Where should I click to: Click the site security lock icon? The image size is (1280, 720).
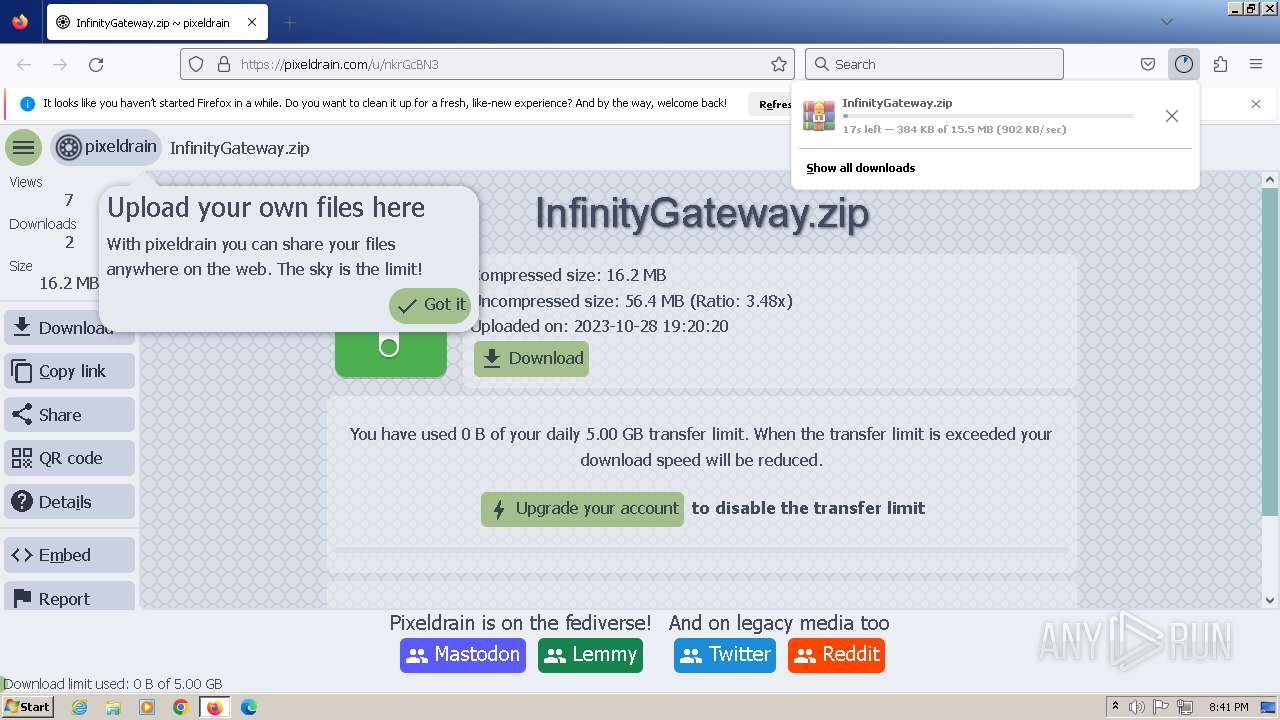(224, 64)
